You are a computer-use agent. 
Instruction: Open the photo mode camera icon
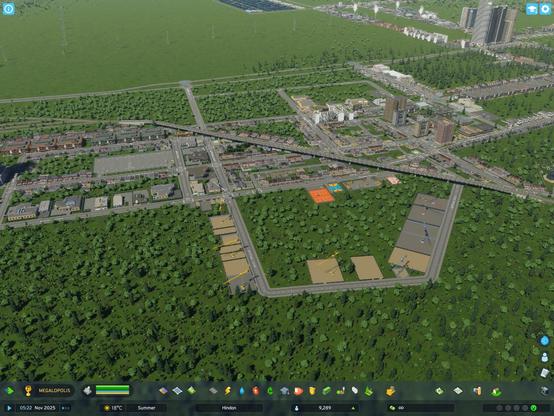544,391
